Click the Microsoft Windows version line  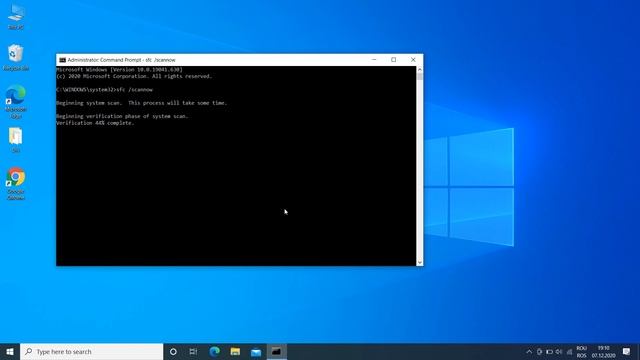tap(119, 70)
